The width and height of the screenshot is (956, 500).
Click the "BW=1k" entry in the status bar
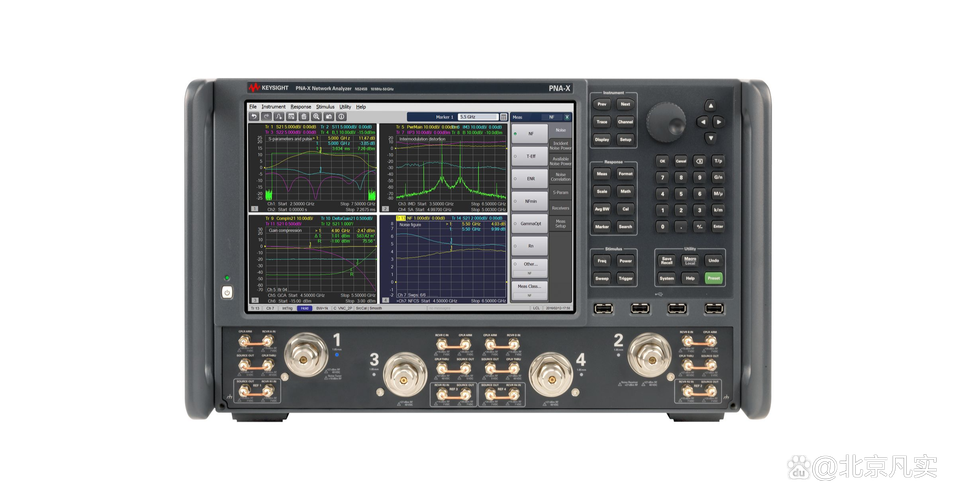tap(322, 309)
